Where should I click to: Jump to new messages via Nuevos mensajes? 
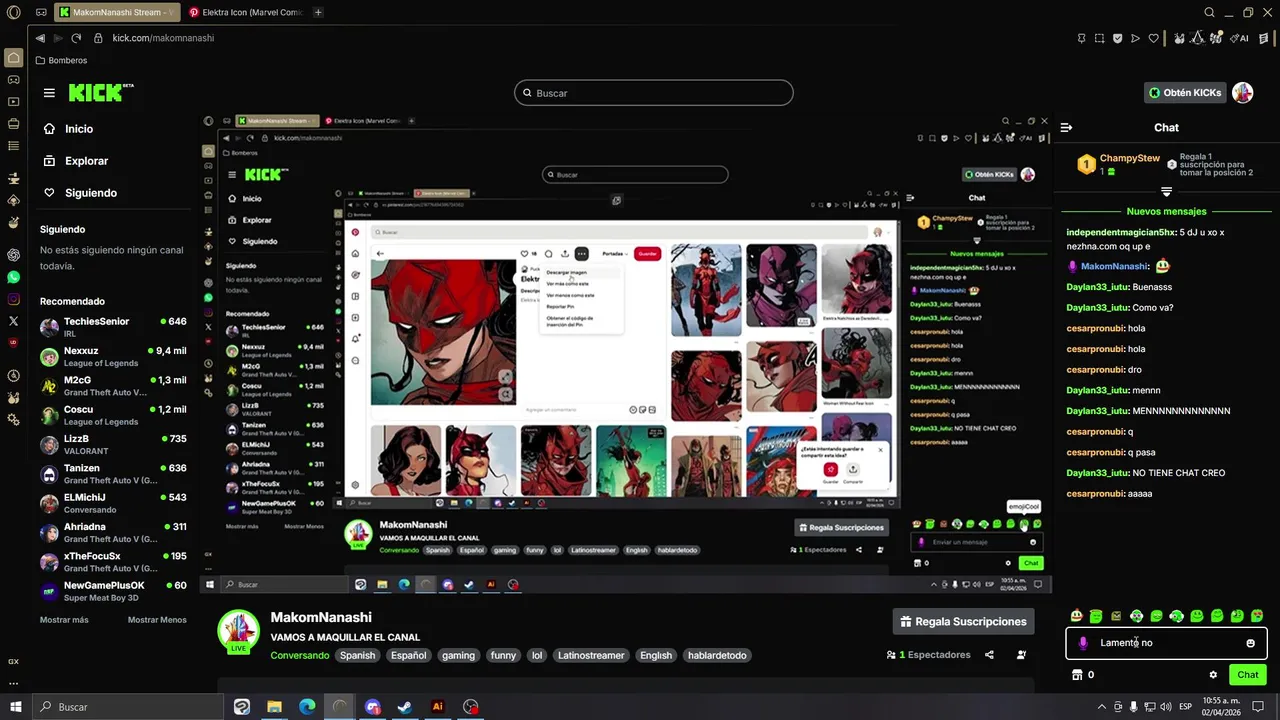click(1166, 211)
